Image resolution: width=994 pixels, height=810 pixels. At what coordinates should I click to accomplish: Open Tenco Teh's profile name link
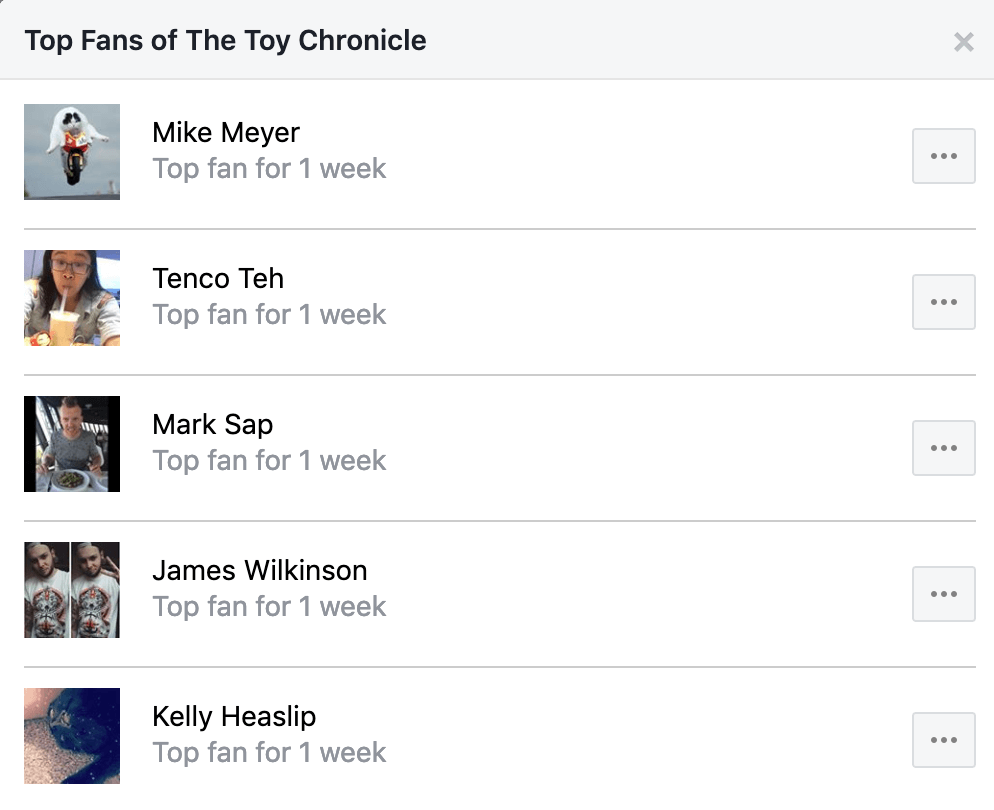218,279
